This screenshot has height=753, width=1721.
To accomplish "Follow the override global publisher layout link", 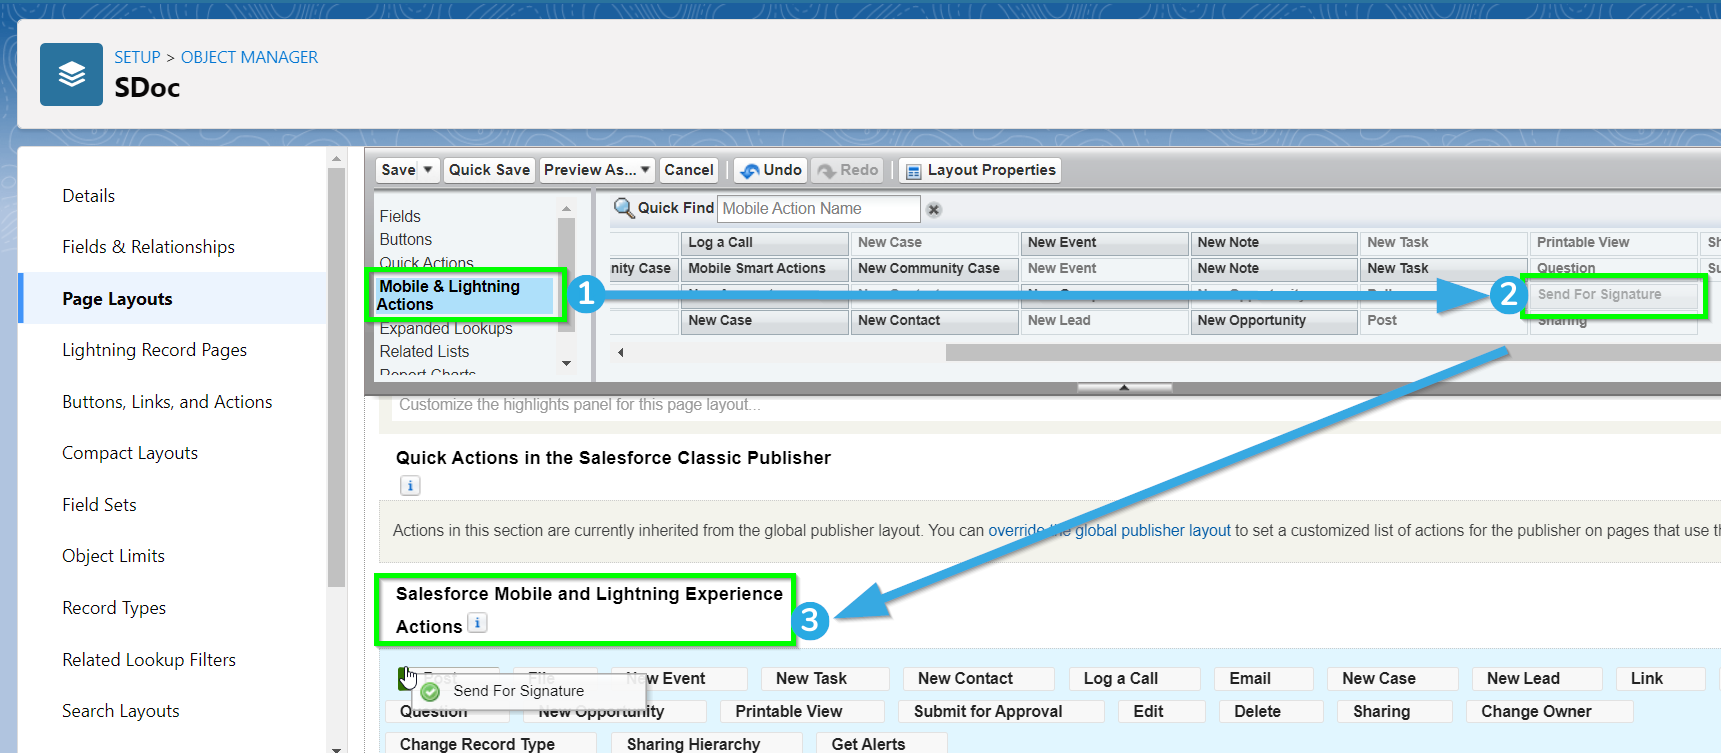I will (x=1109, y=530).
